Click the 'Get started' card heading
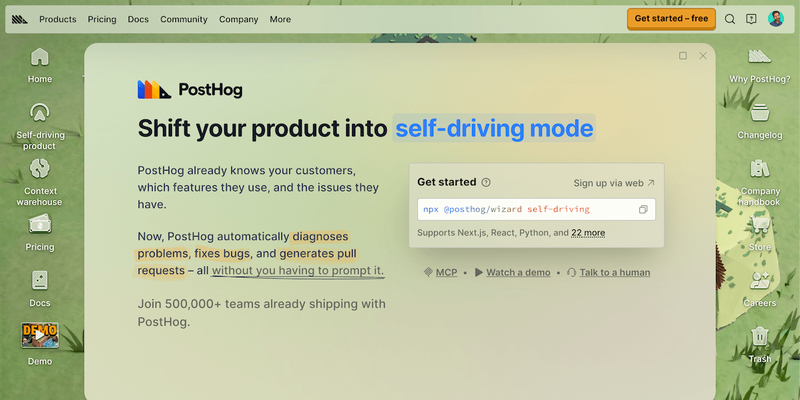Screen dimensions: 800x400 446,182
